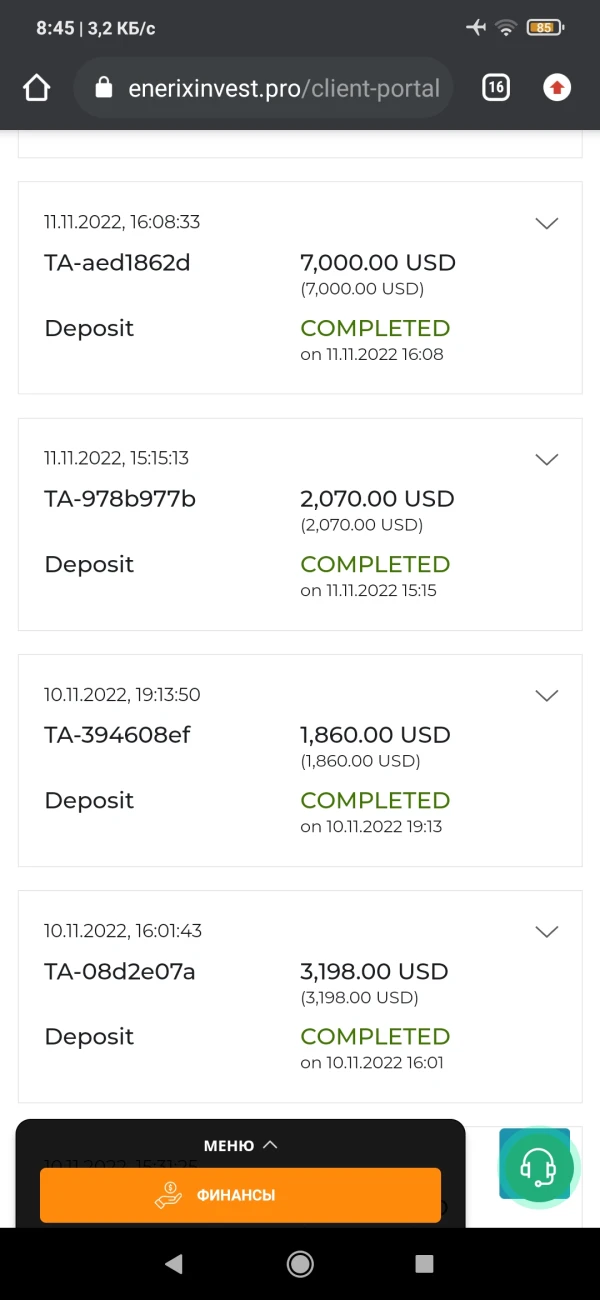Screen dimensions: 600x1300
Task: Open the live support headset chat
Action: tap(539, 1166)
